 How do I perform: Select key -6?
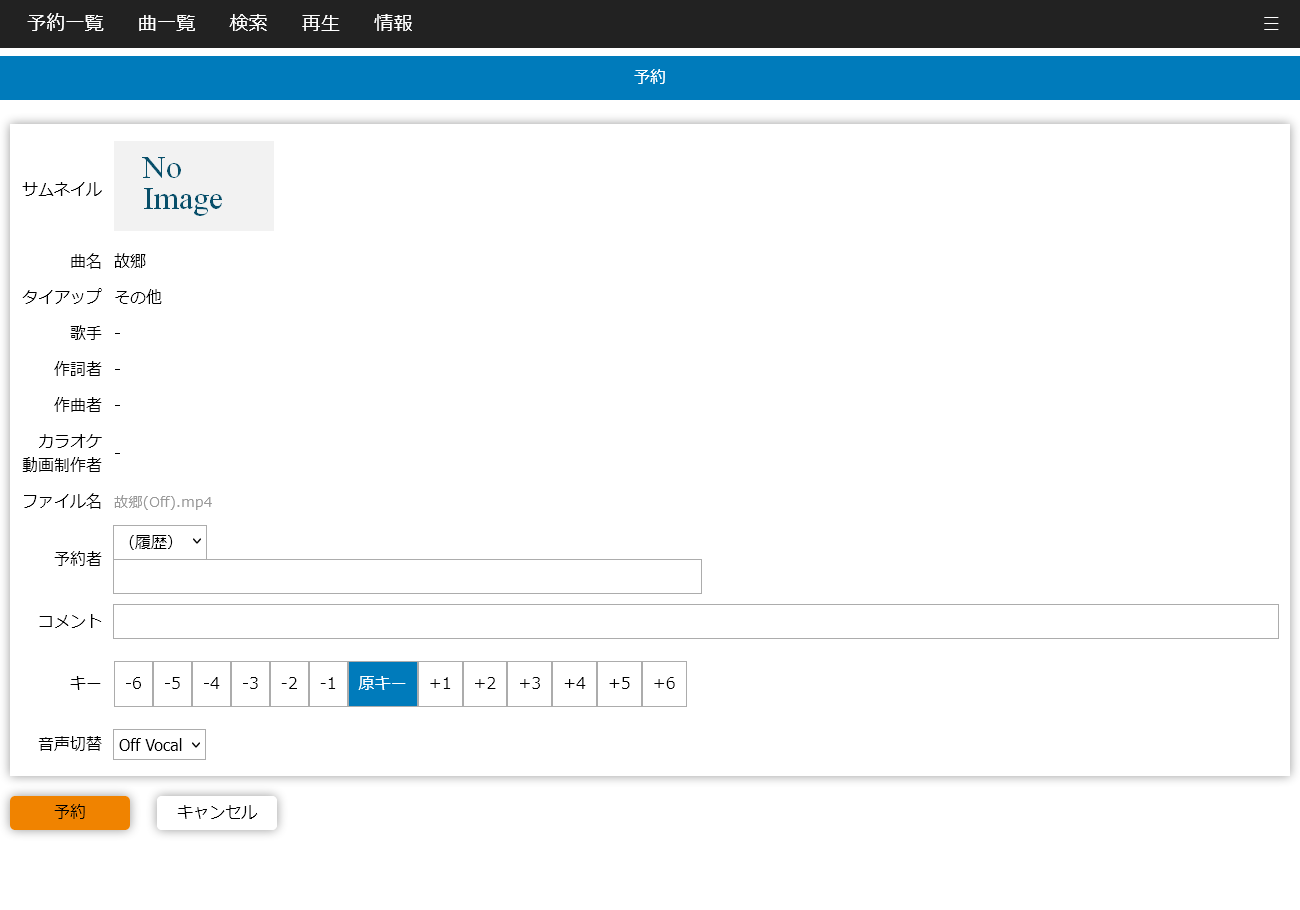click(133, 684)
